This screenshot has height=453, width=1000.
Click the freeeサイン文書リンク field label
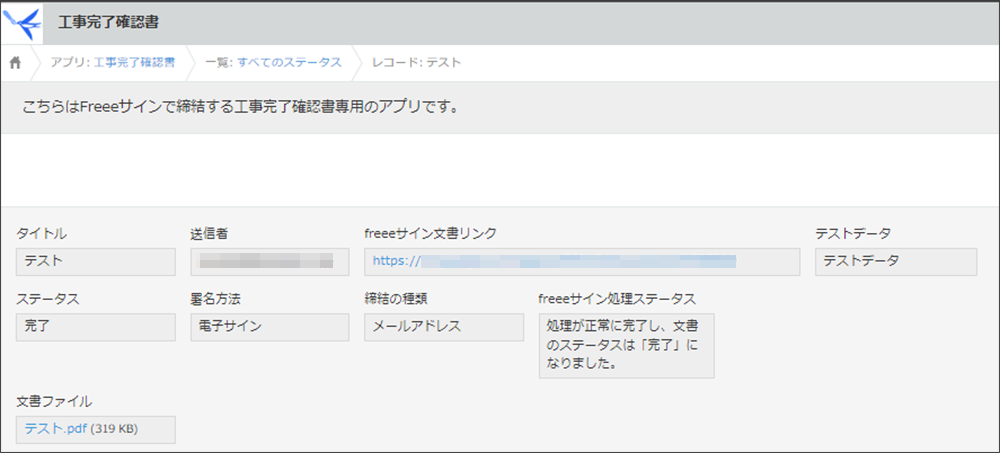point(430,234)
